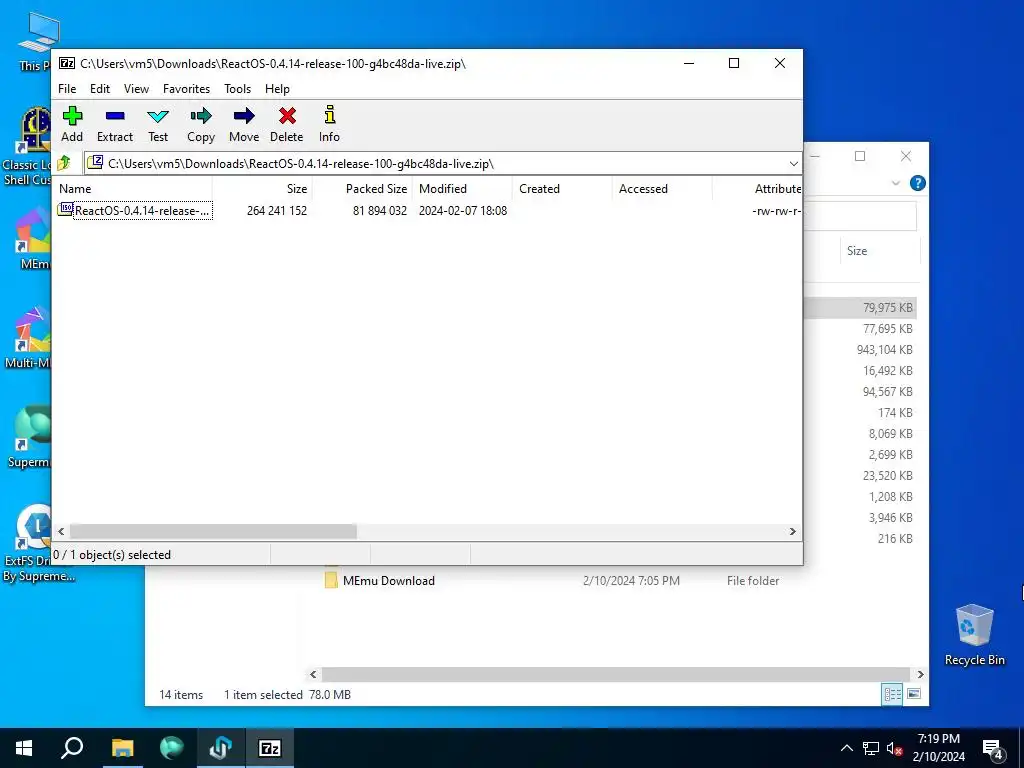
Task: Go up one folder level icon
Action: (x=64, y=163)
